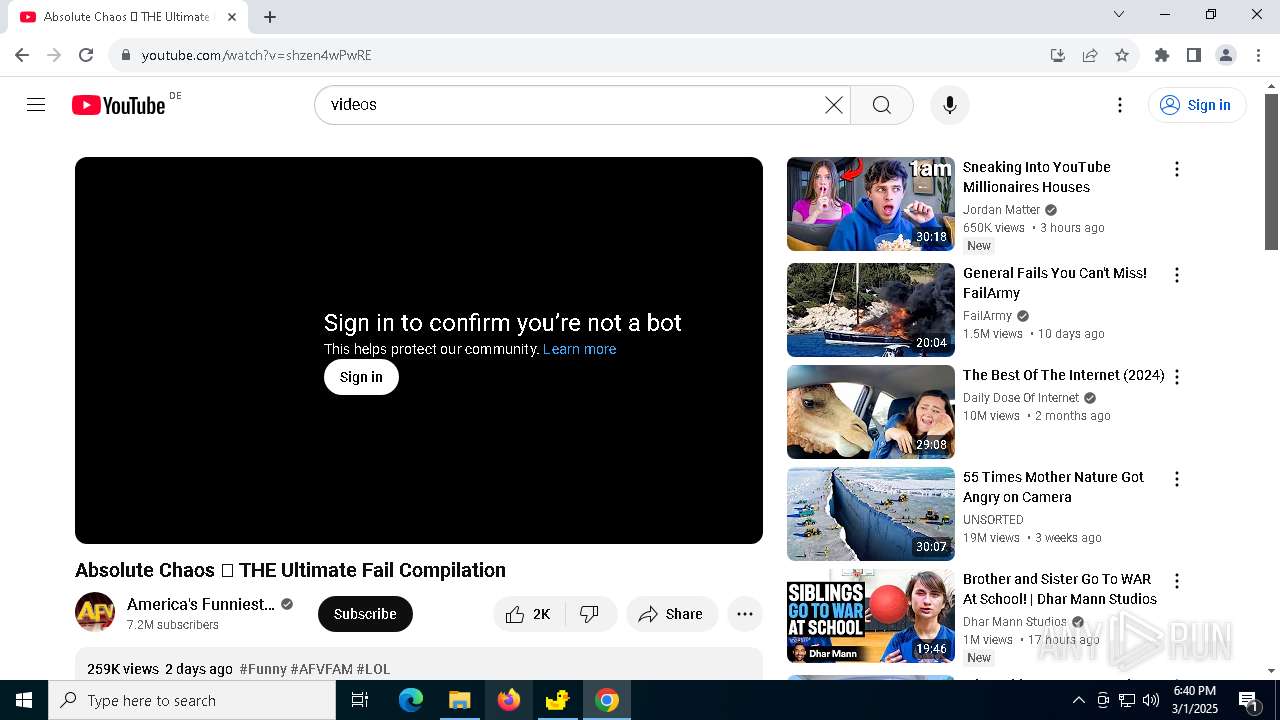Show hidden system tray icons
The image size is (1280, 720).
pos(1078,700)
